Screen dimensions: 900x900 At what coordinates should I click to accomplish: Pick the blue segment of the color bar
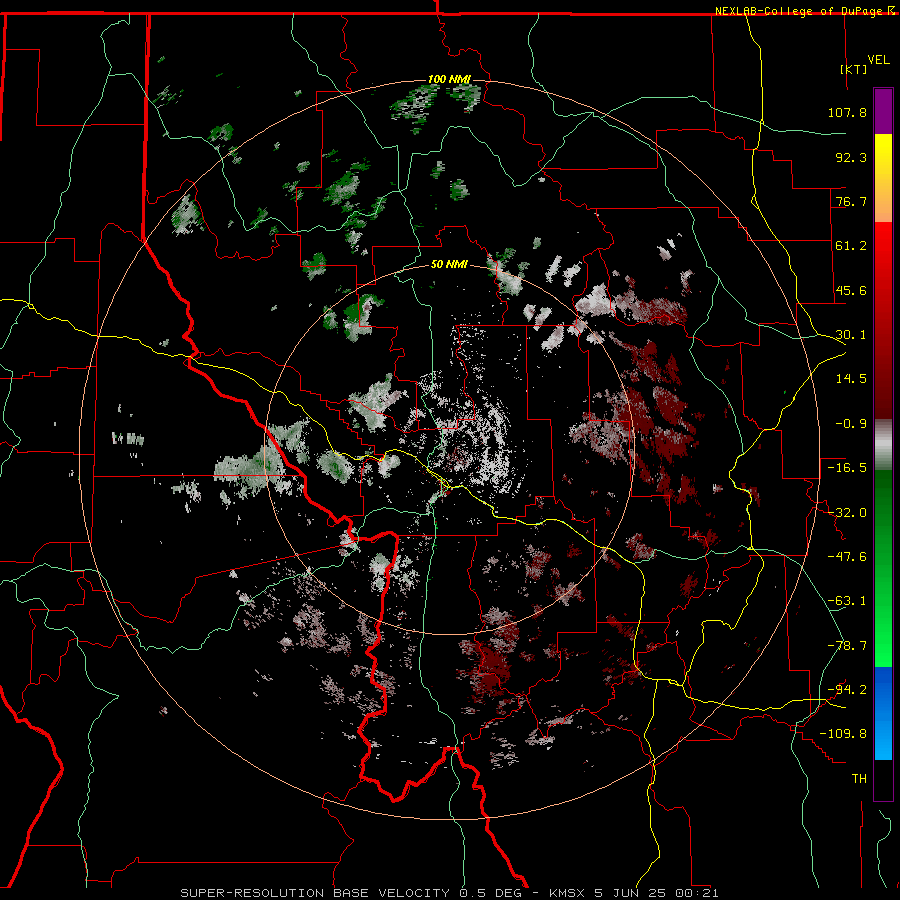(x=883, y=713)
